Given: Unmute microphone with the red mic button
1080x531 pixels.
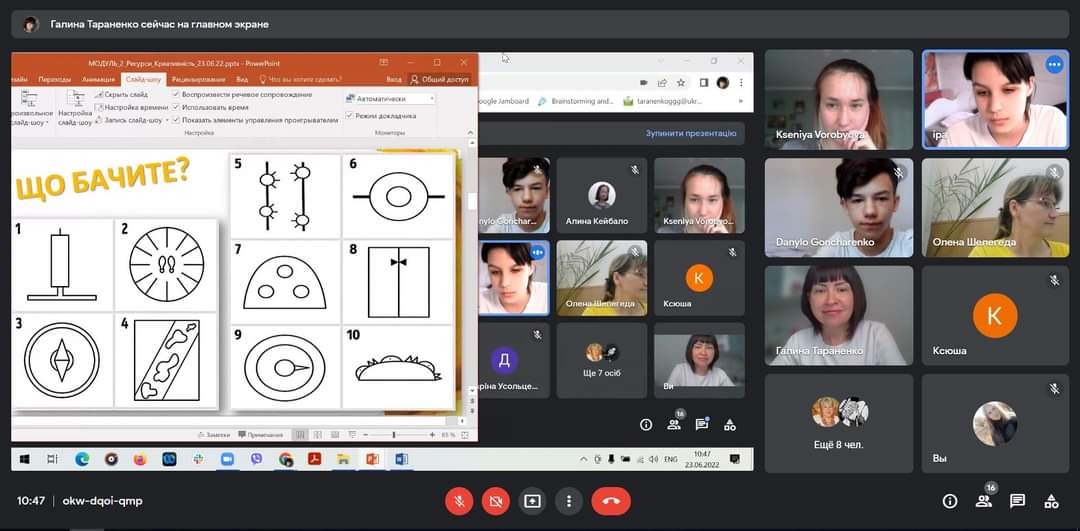Looking at the screenshot, I should 459,501.
